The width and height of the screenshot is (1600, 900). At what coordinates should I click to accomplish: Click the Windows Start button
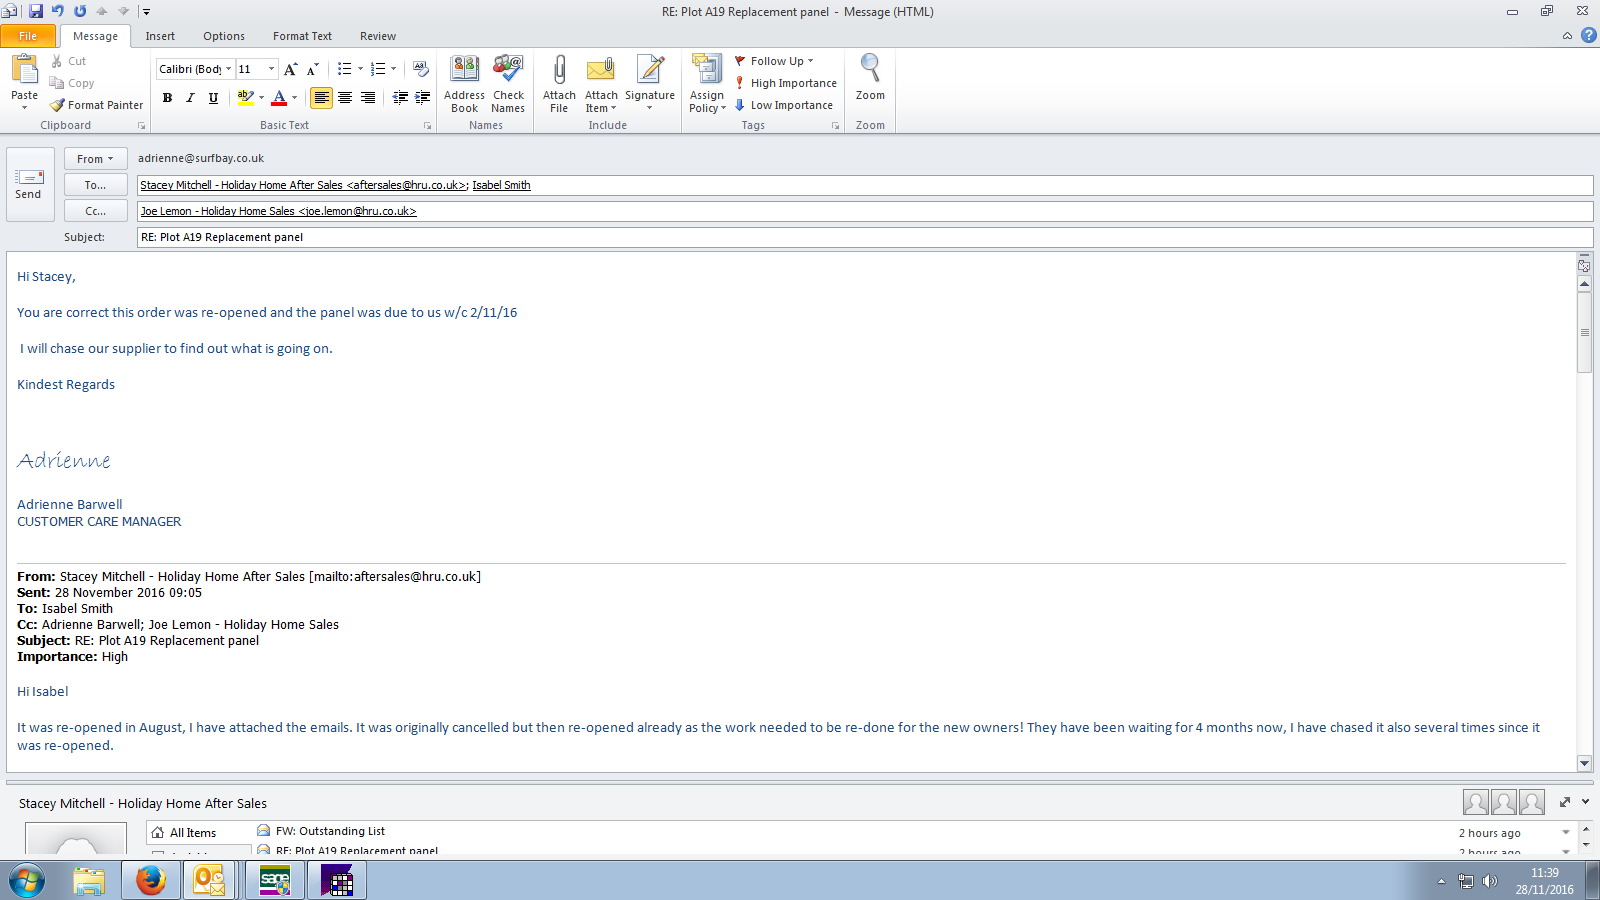click(27, 881)
